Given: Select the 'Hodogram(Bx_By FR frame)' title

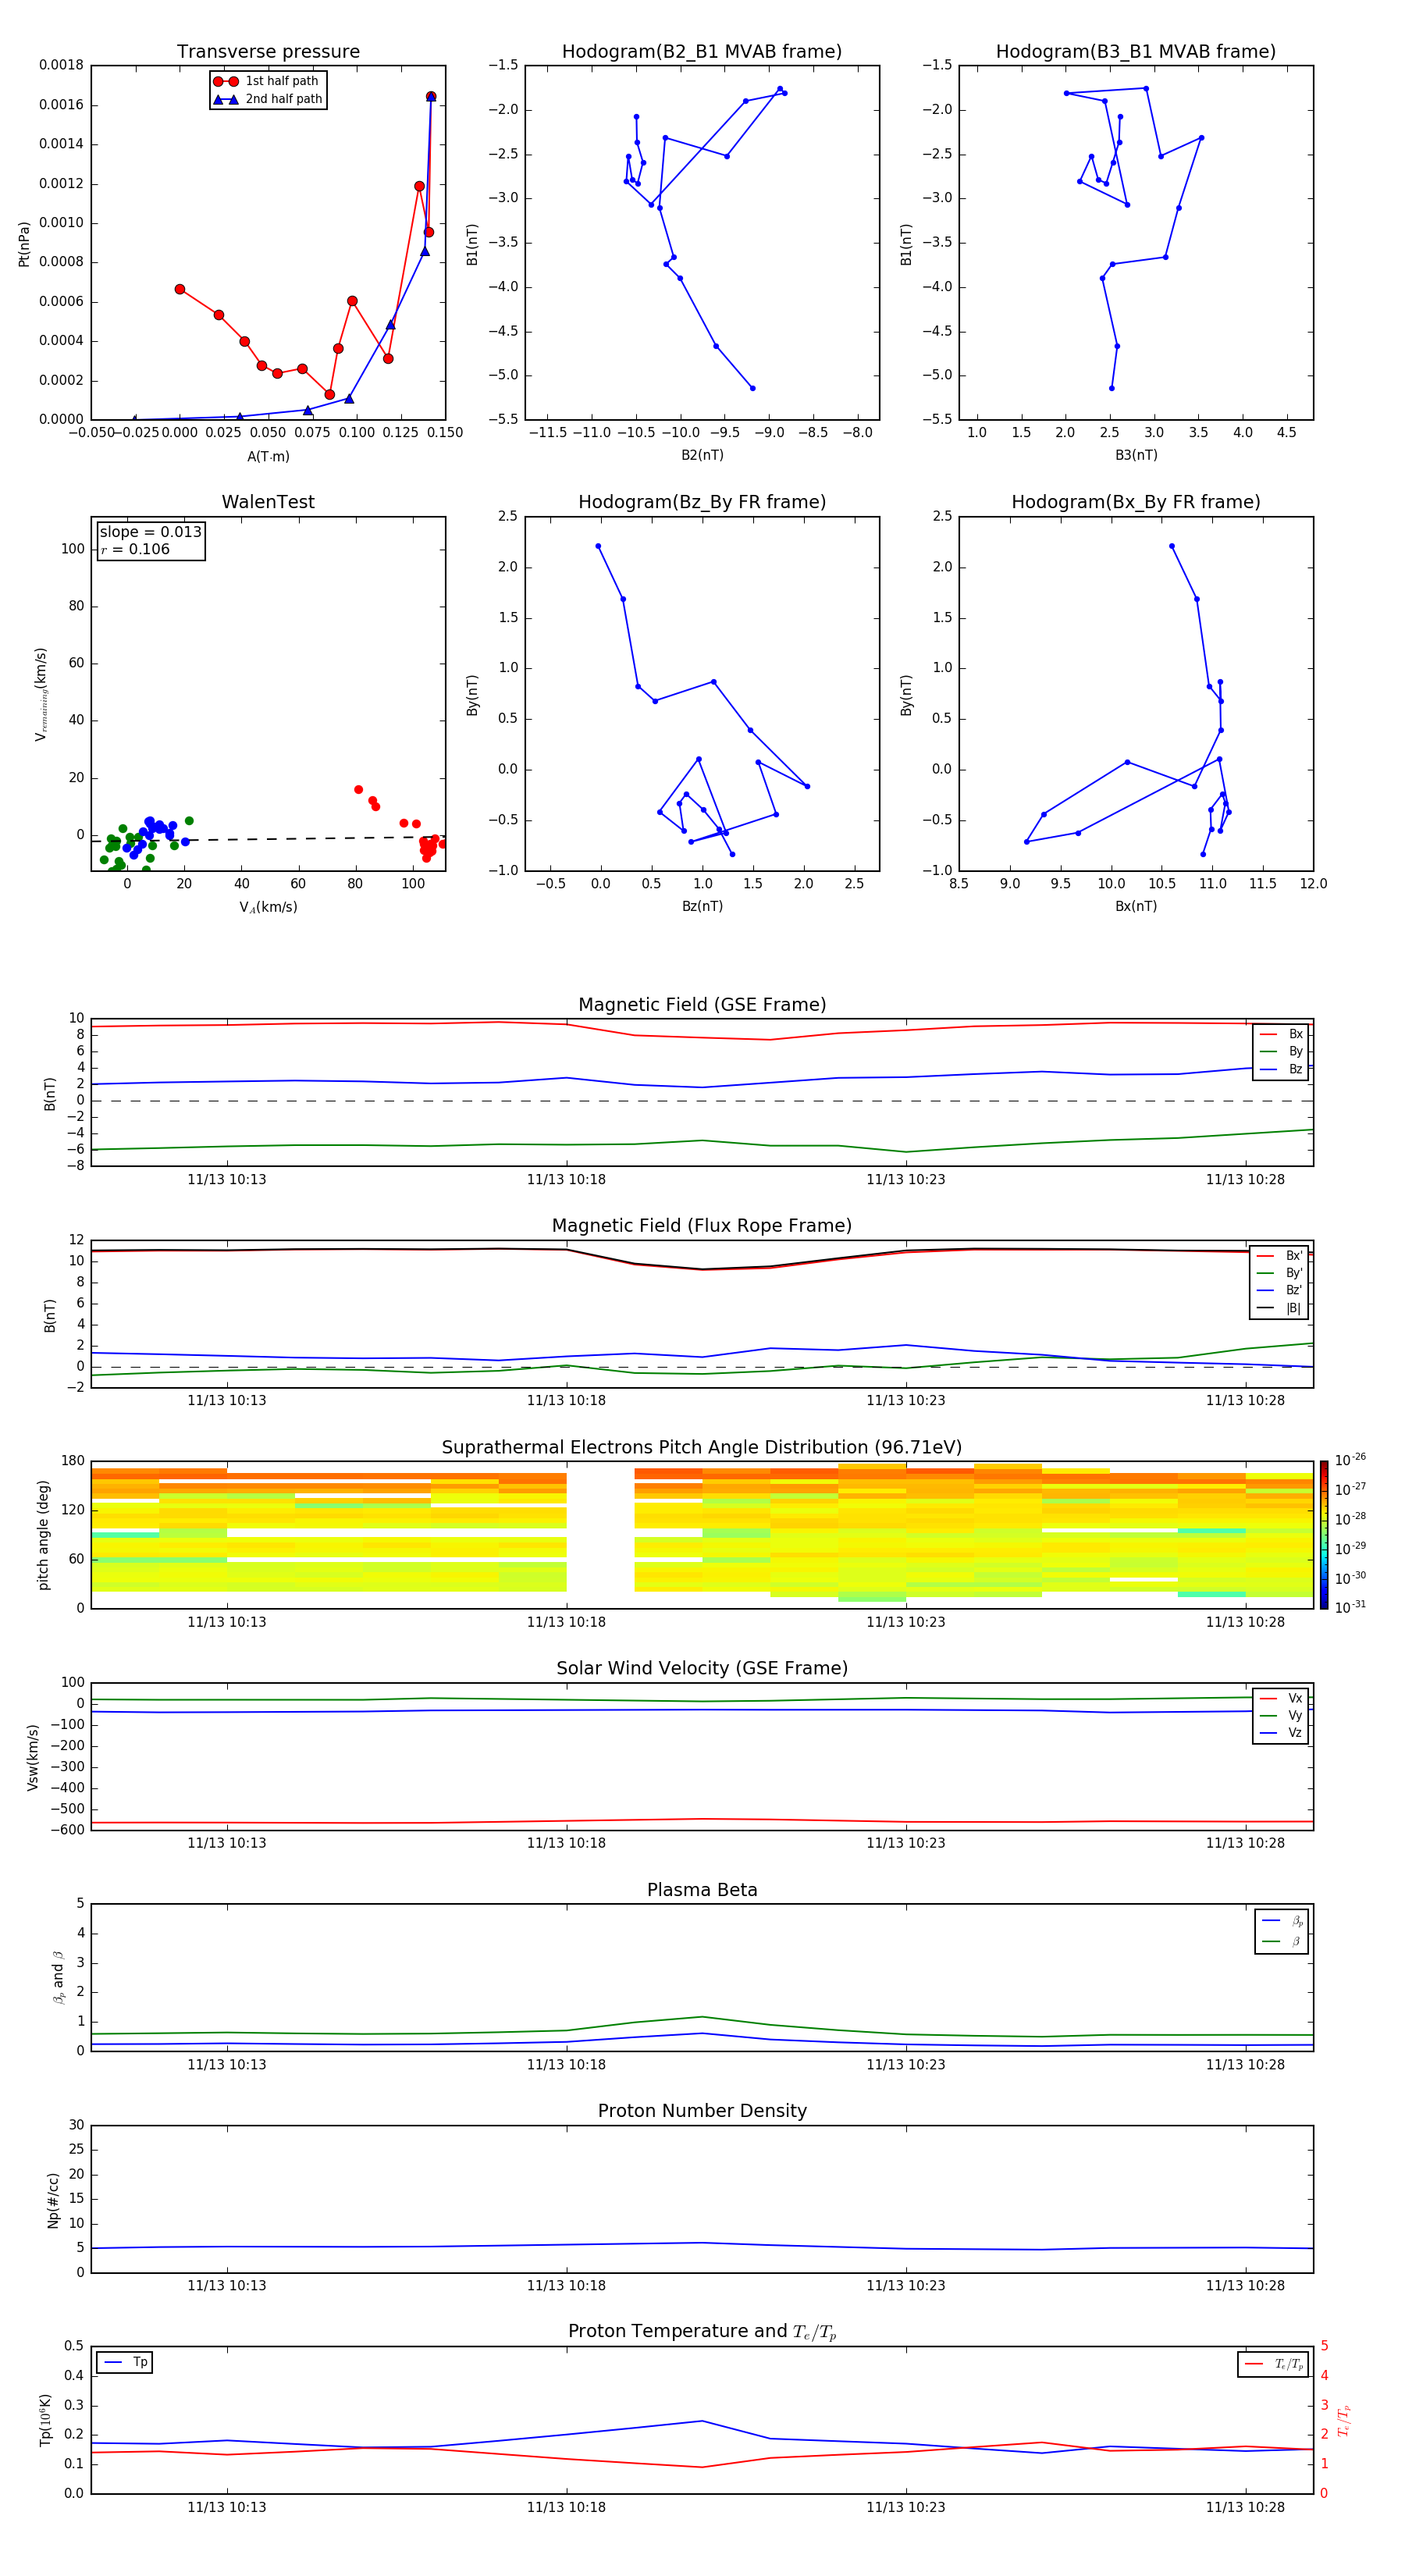Looking at the screenshot, I should [x=1135, y=502].
